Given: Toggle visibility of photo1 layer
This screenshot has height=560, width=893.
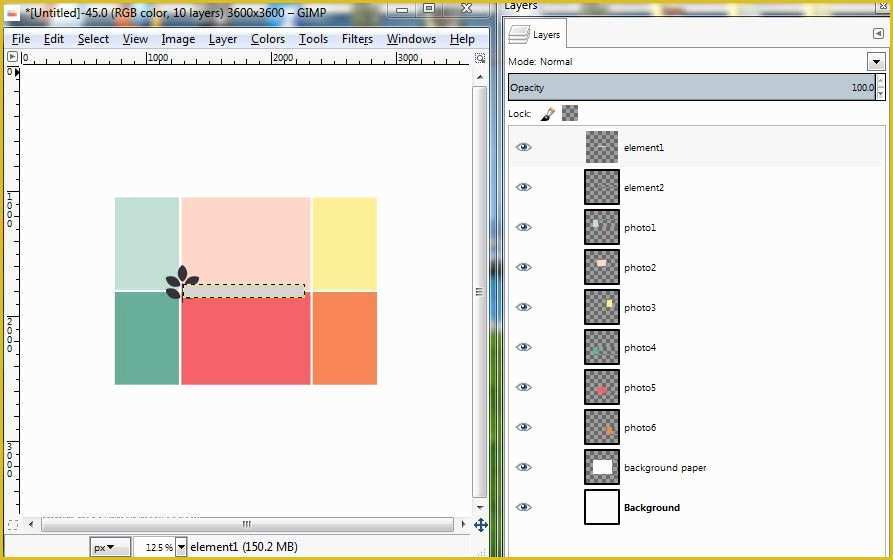Looking at the screenshot, I should pyautogui.click(x=523, y=227).
